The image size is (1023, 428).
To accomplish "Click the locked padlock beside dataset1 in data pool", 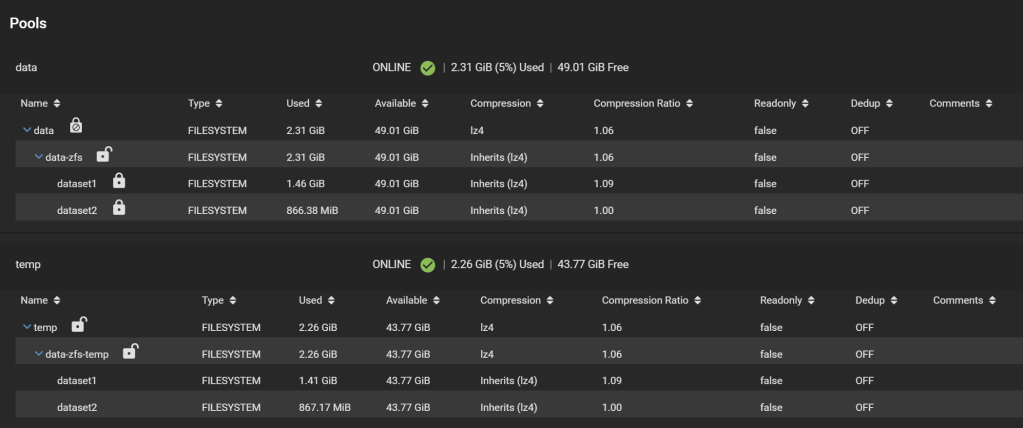I will (119, 181).
